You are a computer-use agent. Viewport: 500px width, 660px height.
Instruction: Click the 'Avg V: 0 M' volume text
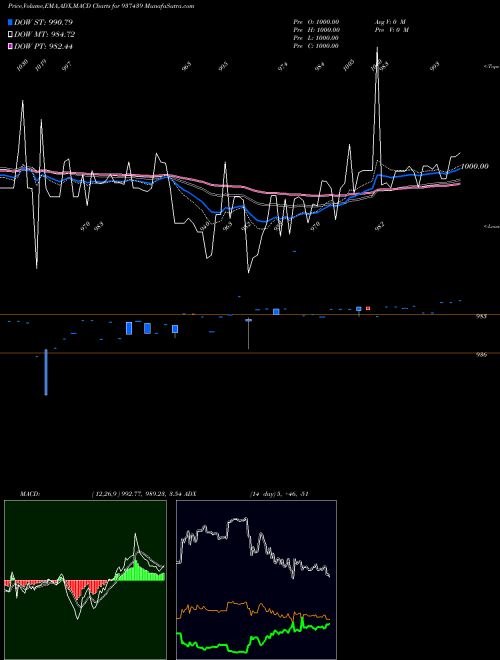[390, 22]
